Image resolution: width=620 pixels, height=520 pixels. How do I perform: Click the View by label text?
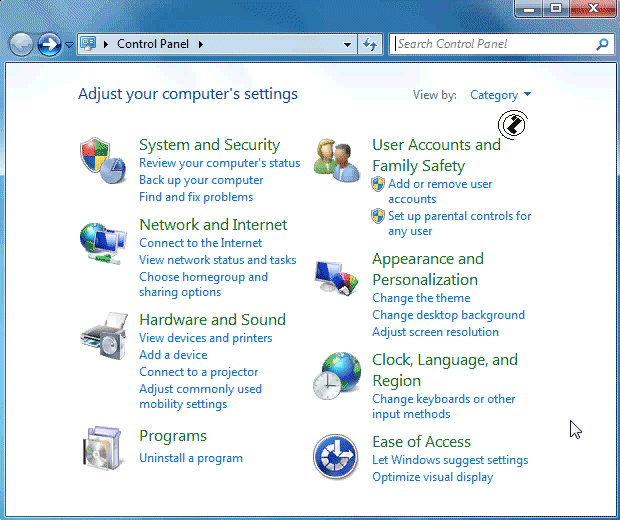pyautogui.click(x=435, y=95)
